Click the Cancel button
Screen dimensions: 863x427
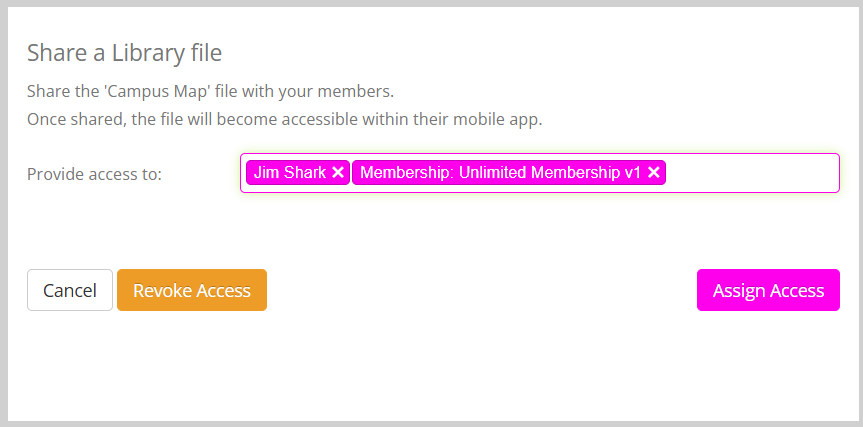70,290
